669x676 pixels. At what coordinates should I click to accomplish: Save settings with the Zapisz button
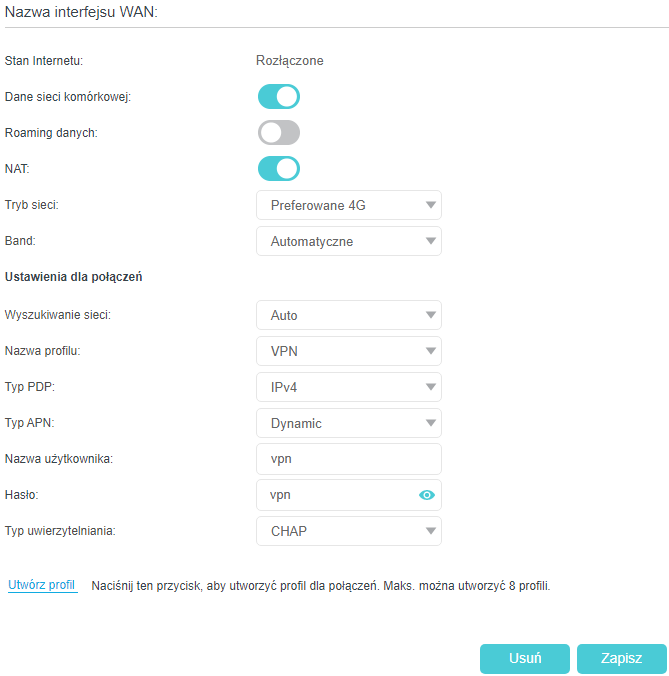[x=621, y=658]
